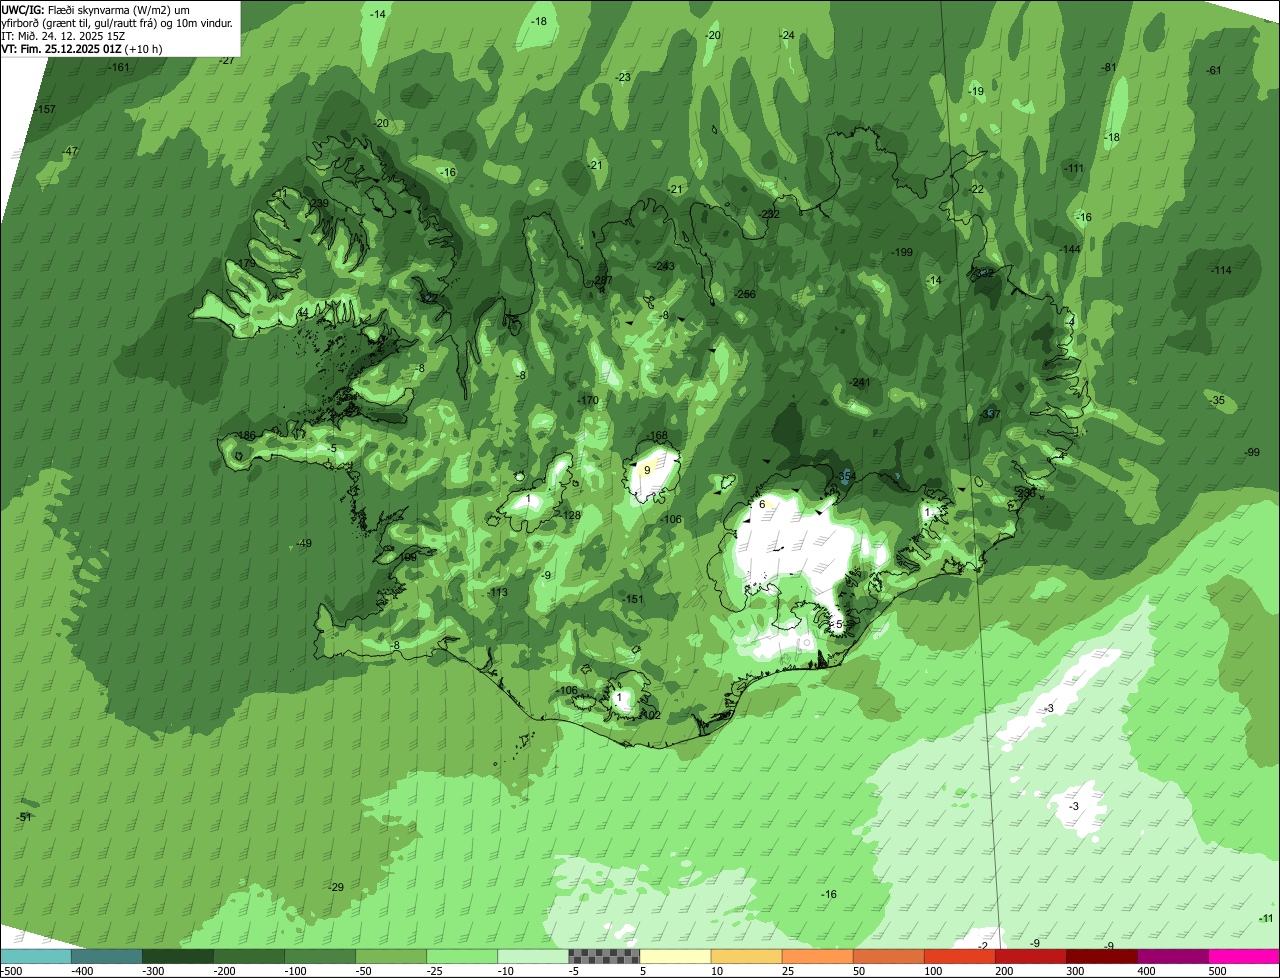
Task: Click the '-81' value on the map
Action: (x=1109, y=67)
